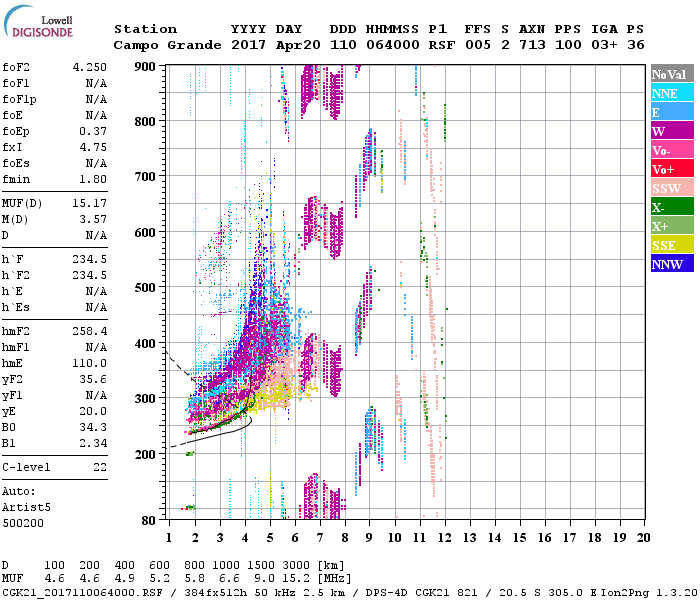Screen dimensions: 700x600
Task: Click the 500 km height axis label
Action: [x=145, y=288]
